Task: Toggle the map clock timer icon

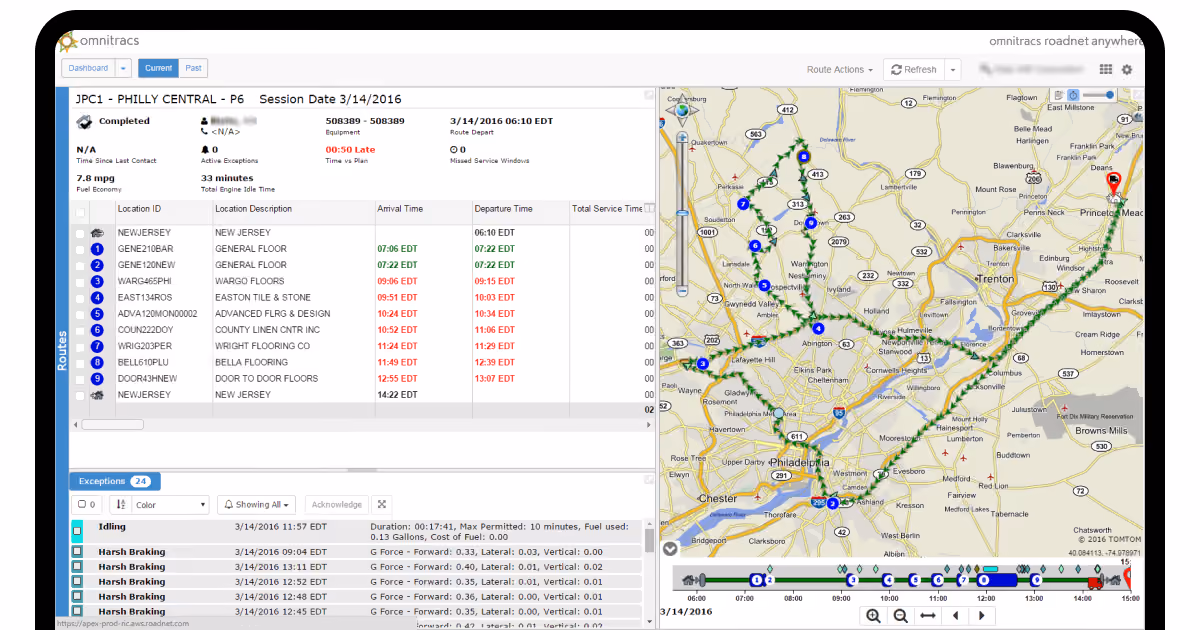Action: [x=1073, y=95]
